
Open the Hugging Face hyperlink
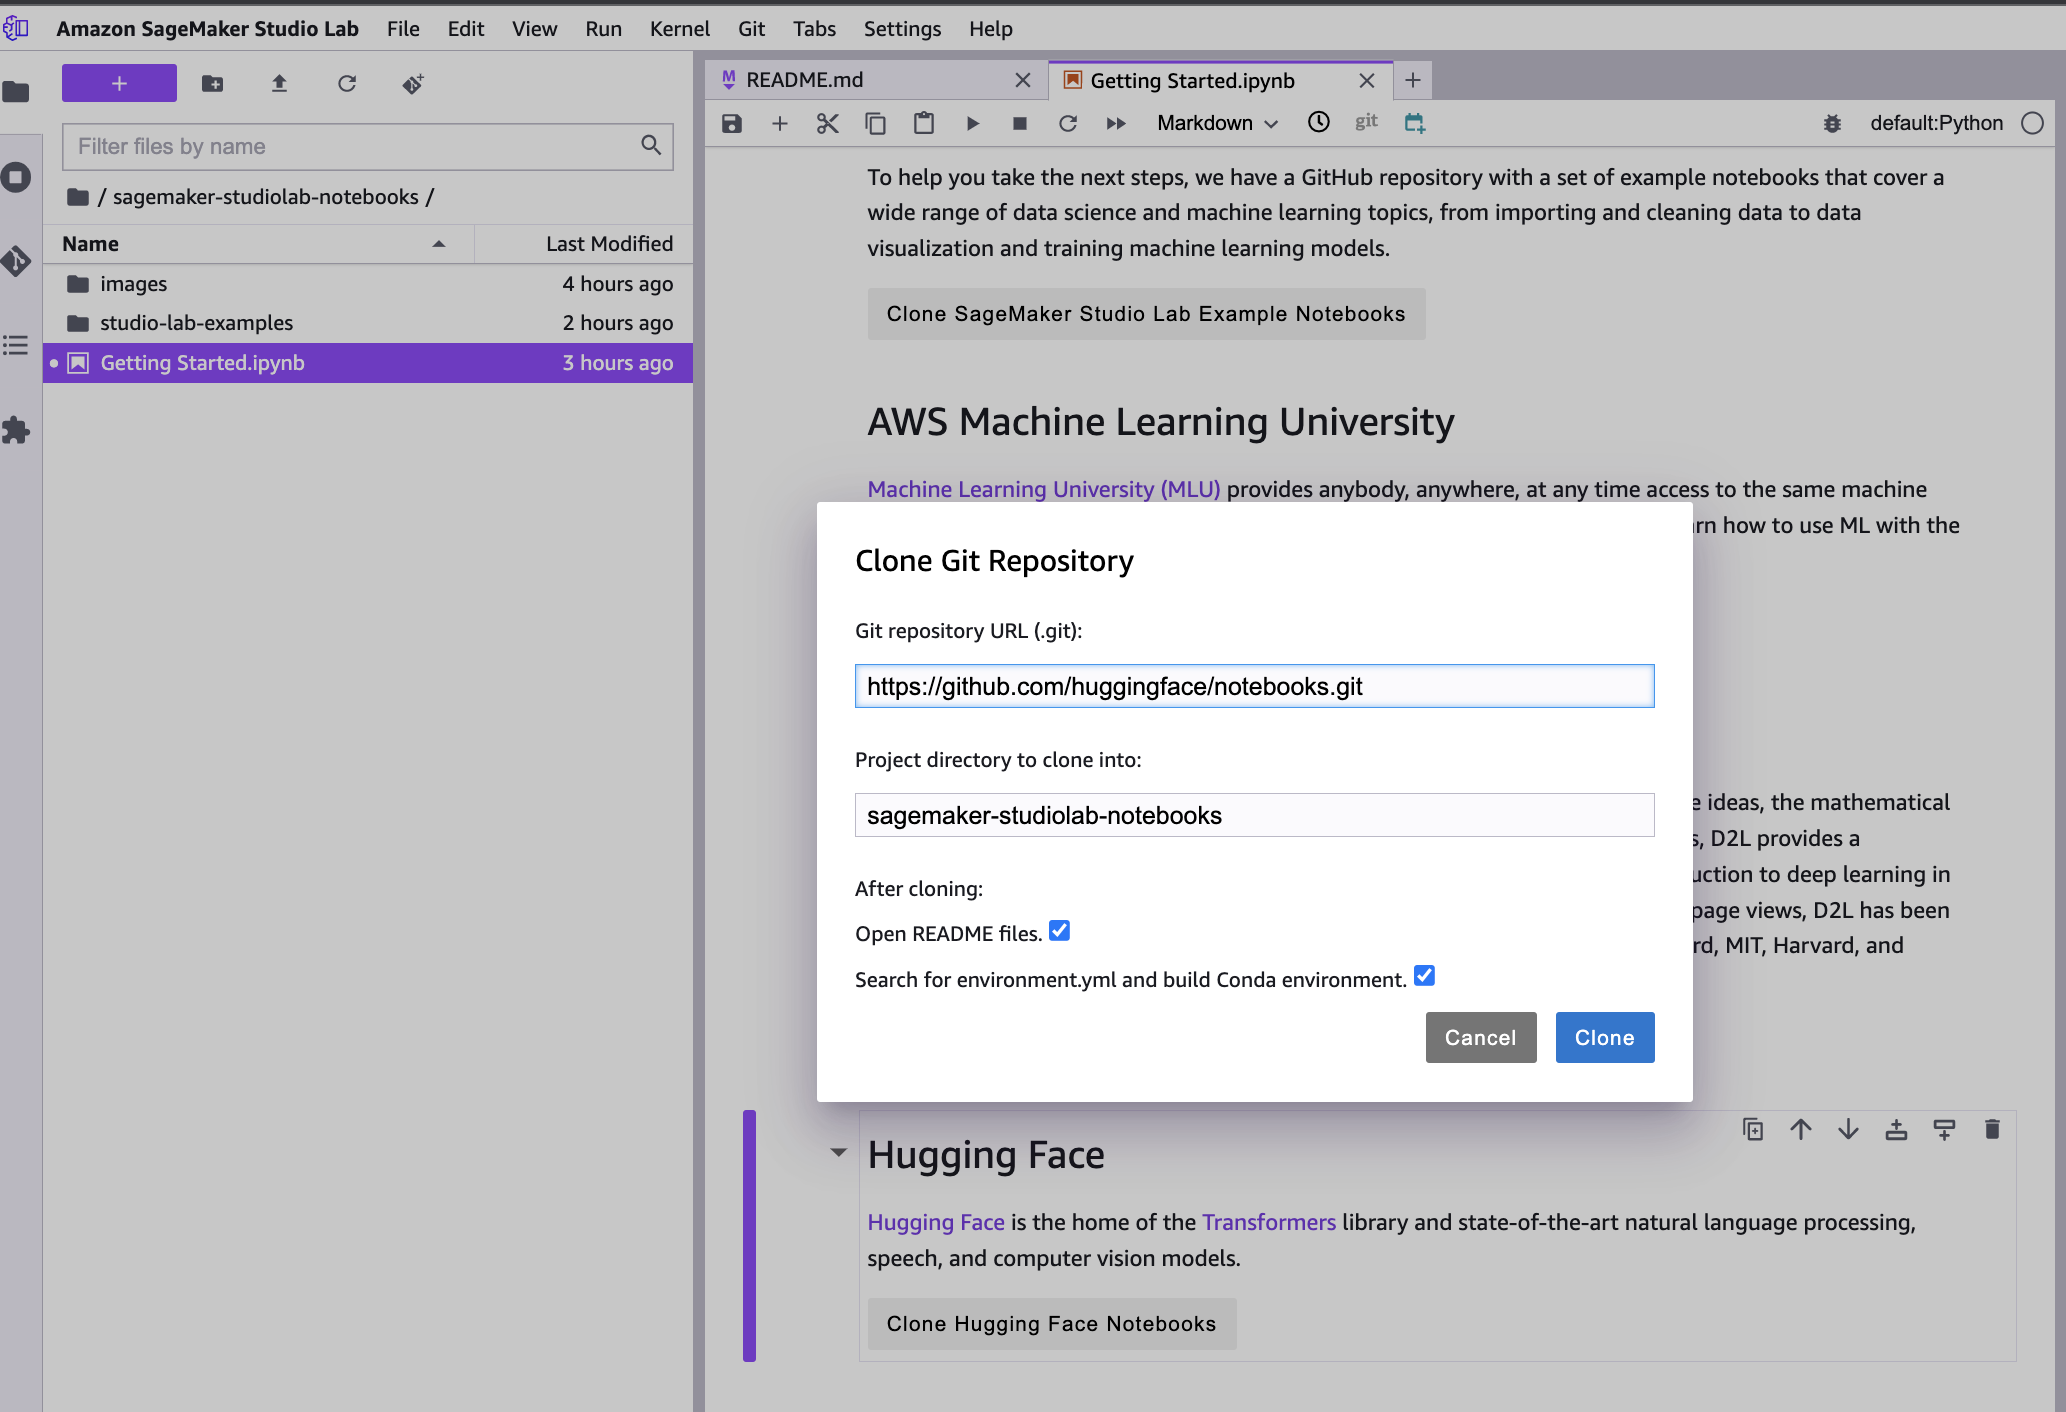coord(936,1222)
